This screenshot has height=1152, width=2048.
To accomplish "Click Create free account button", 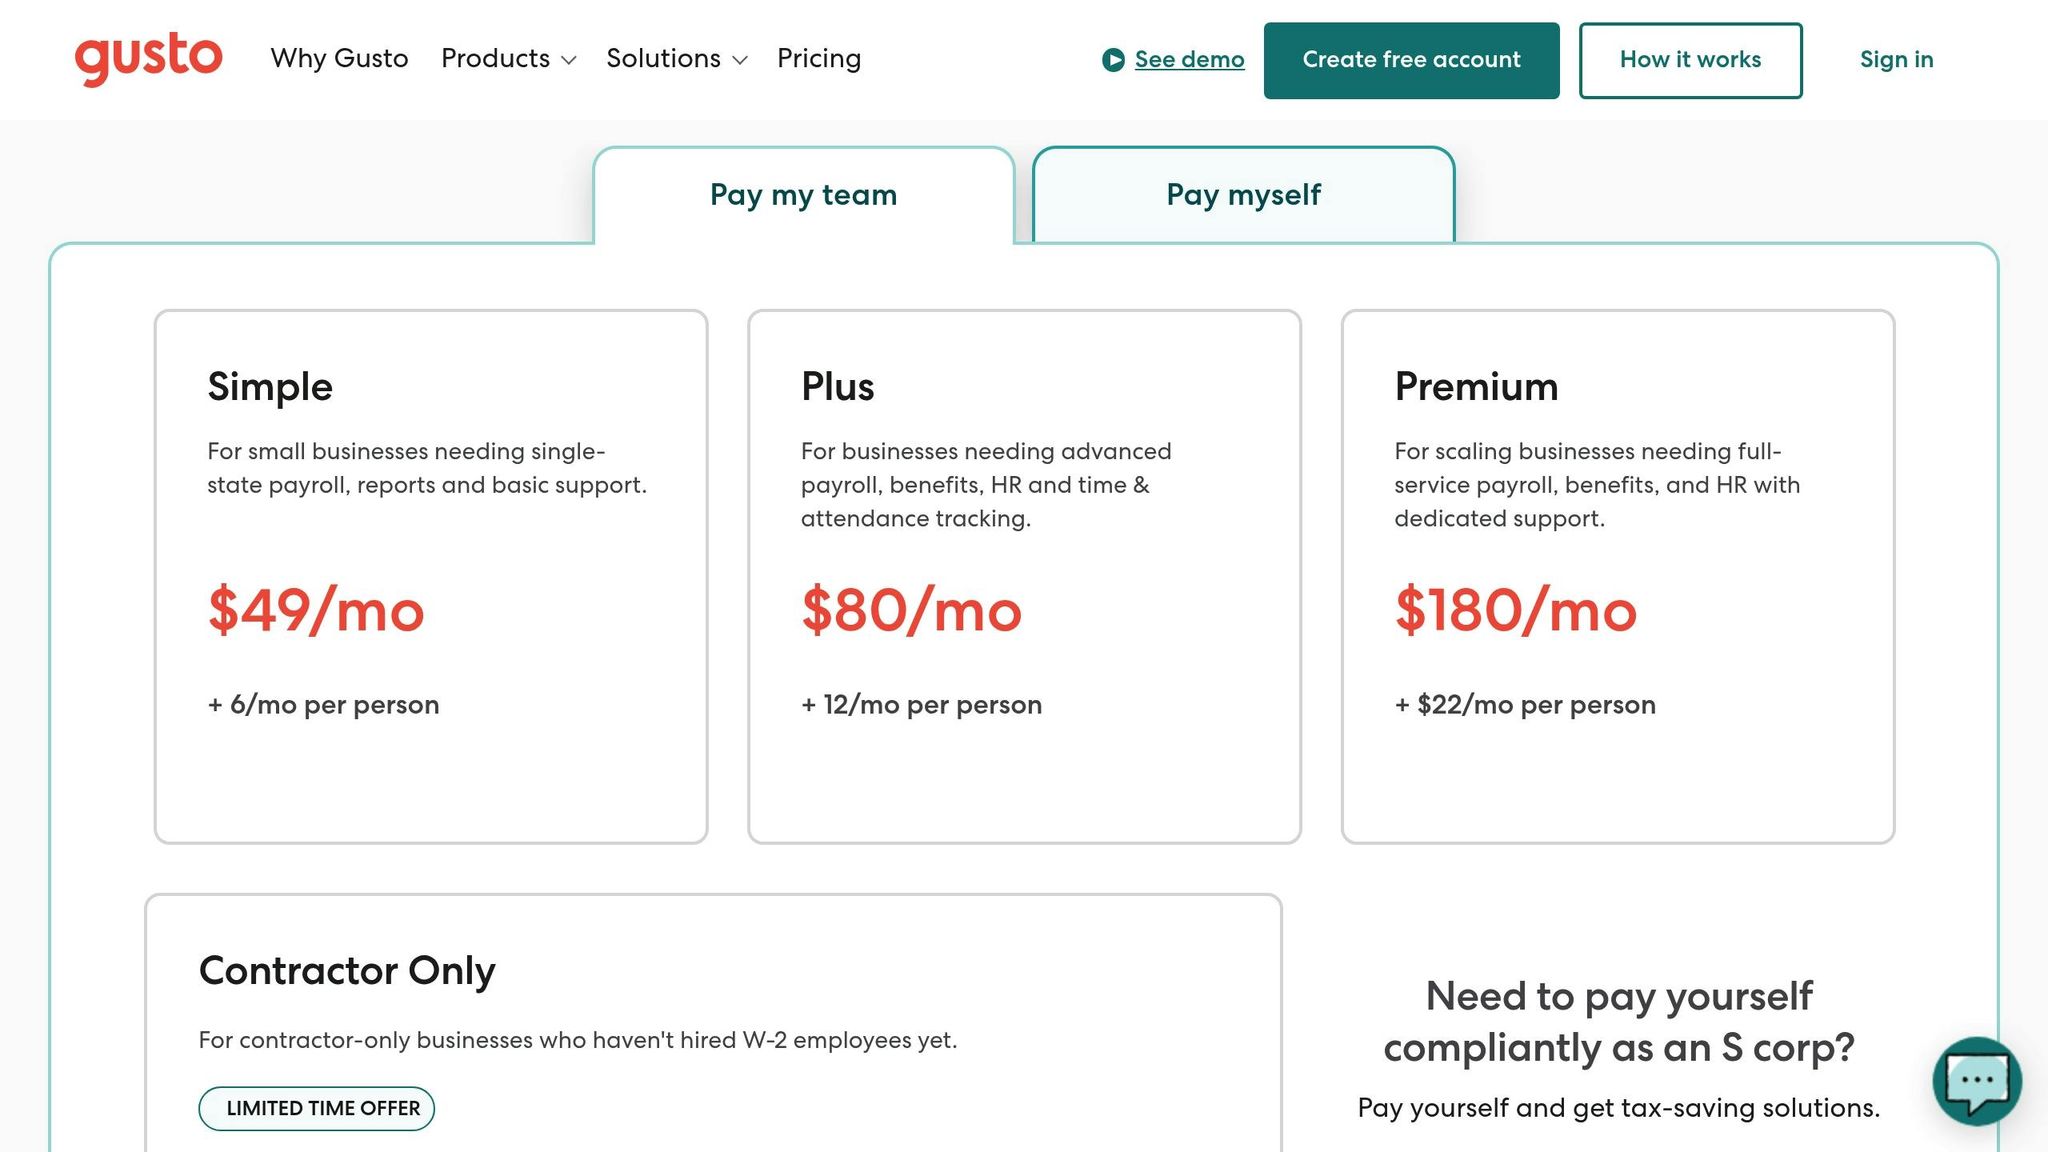I will coord(1411,60).
